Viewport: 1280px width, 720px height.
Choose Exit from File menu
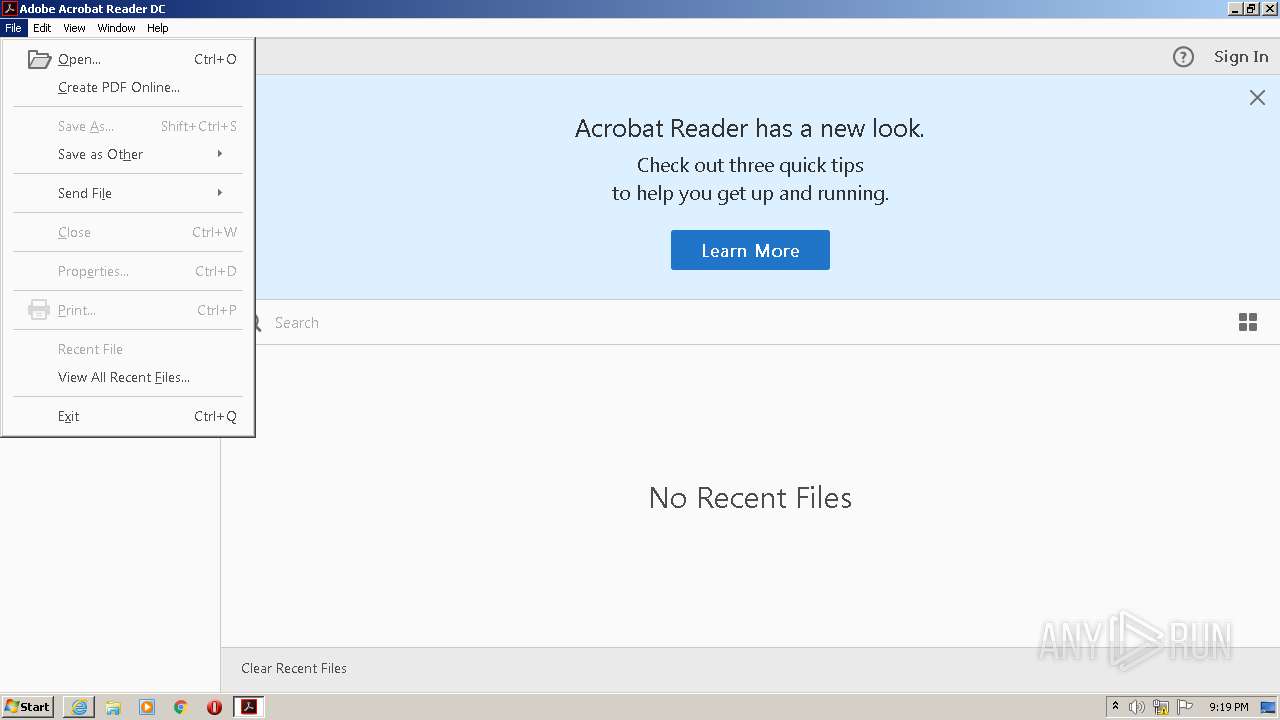pyautogui.click(x=128, y=416)
